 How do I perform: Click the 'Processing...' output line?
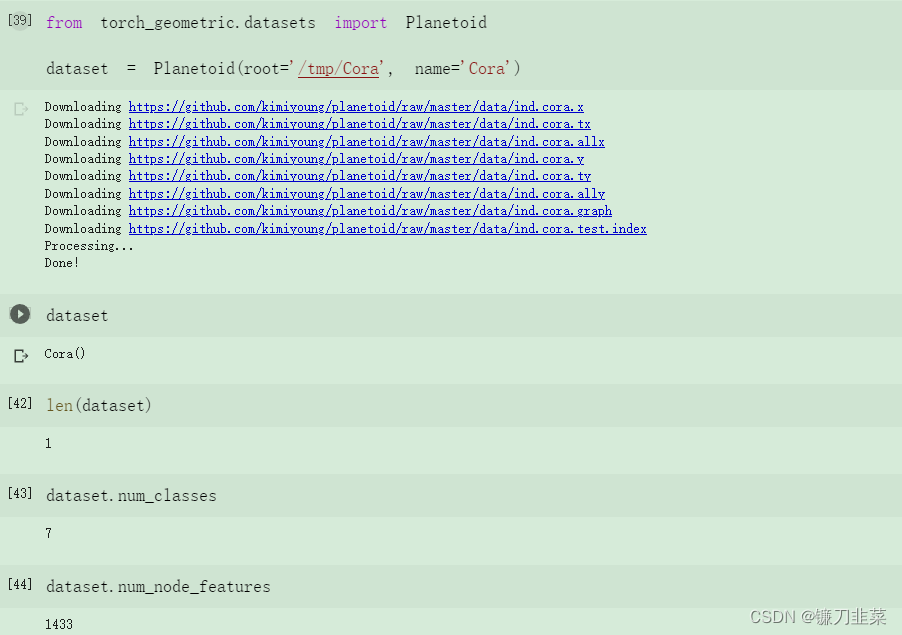(89, 246)
